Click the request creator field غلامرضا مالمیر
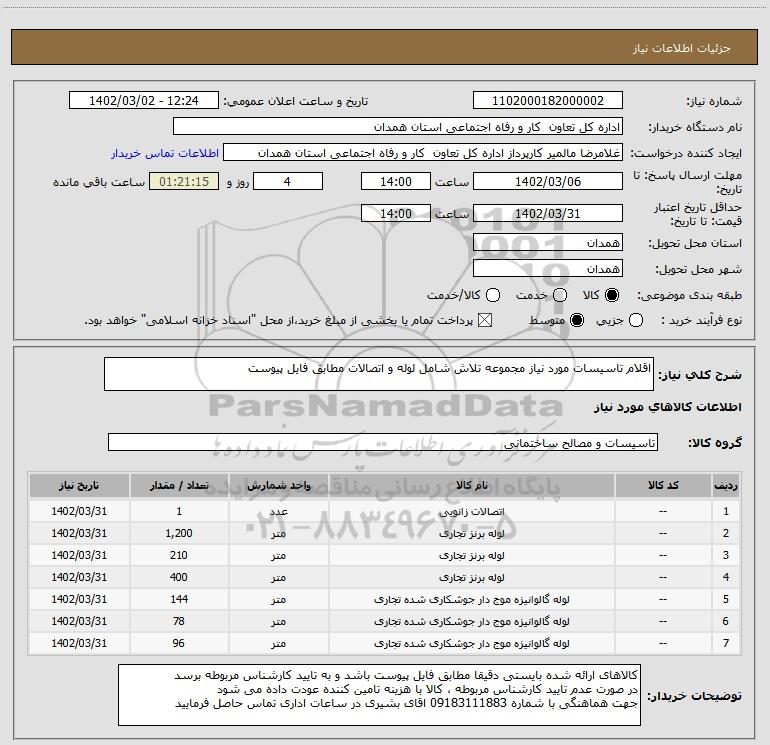 [423, 153]
